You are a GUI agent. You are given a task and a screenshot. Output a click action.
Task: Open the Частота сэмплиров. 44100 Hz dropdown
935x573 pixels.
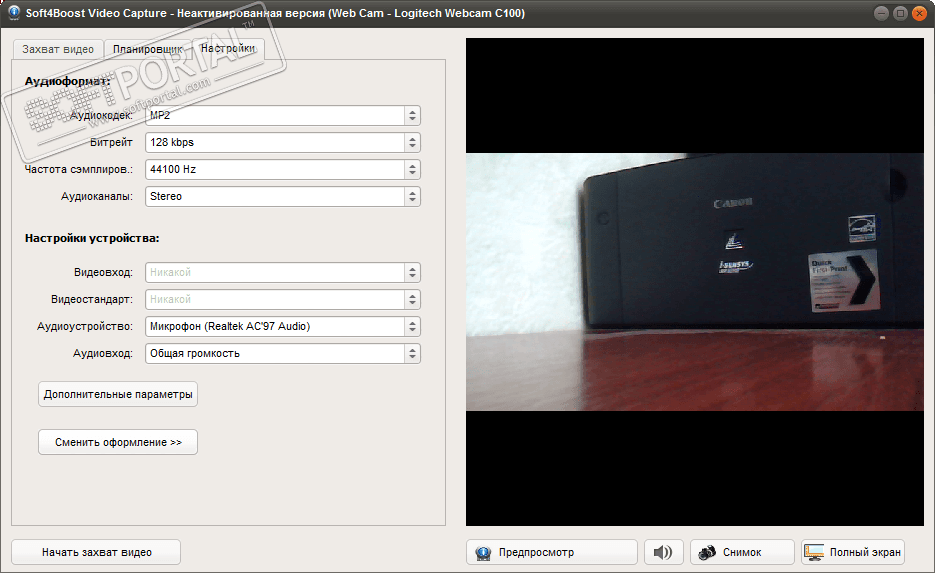click(x=283, y=169)
